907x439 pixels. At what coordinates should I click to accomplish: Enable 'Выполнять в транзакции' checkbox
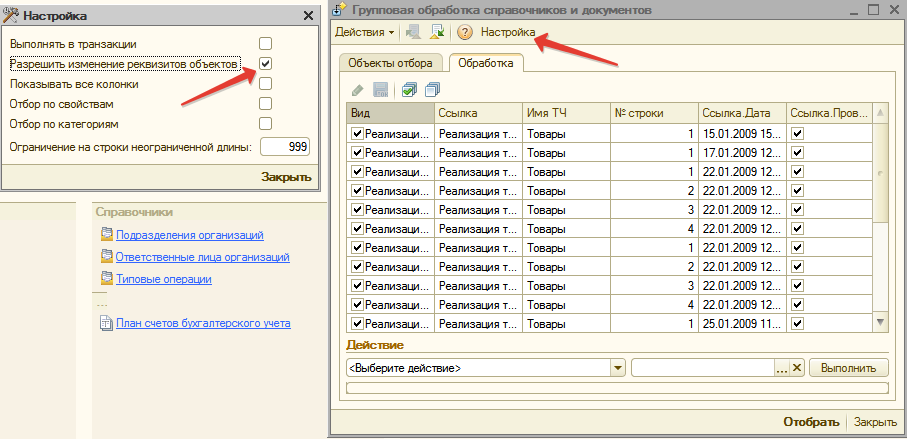point(265,44)
